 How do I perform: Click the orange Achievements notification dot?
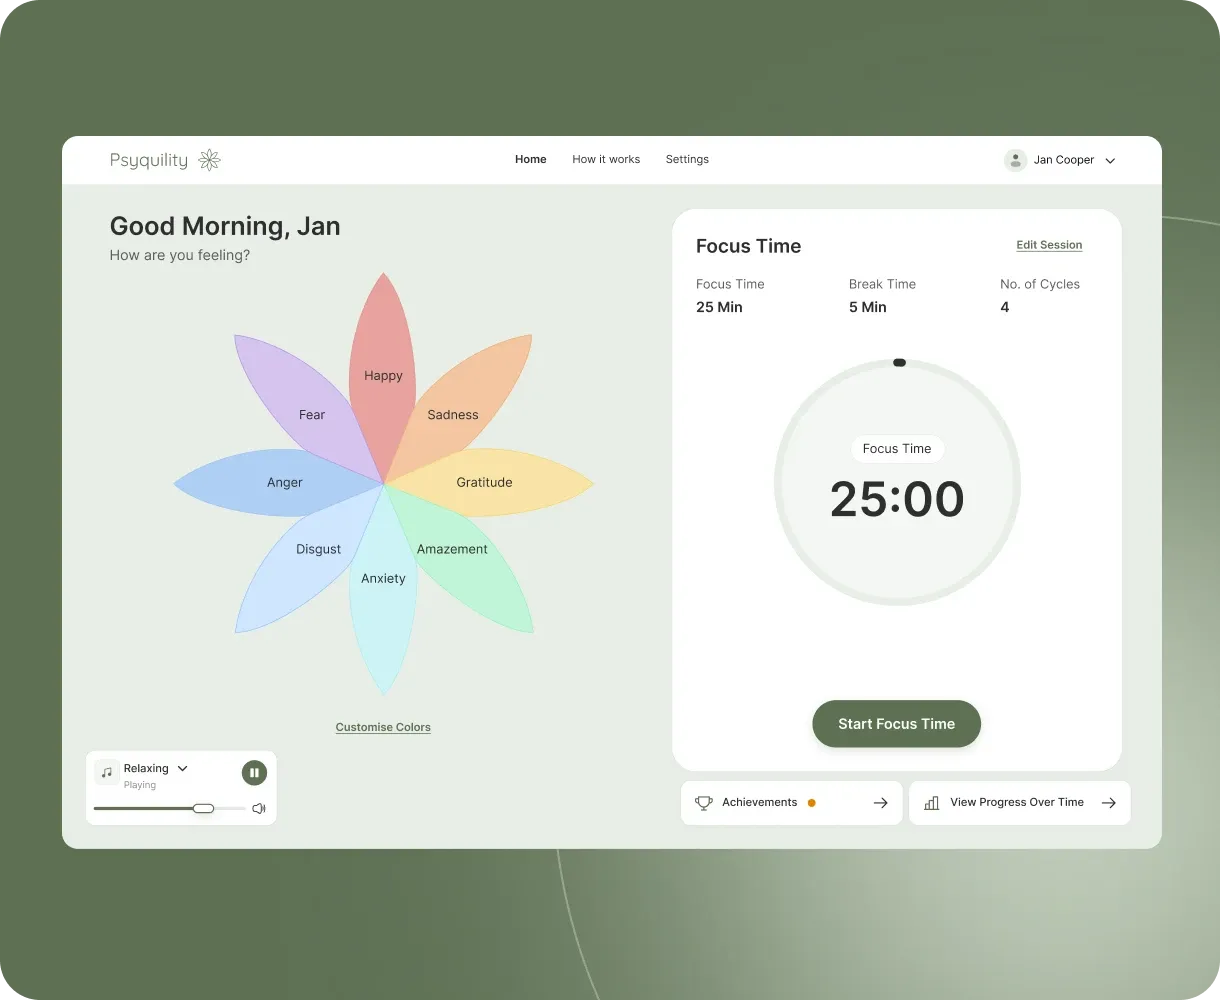(811, 803)
